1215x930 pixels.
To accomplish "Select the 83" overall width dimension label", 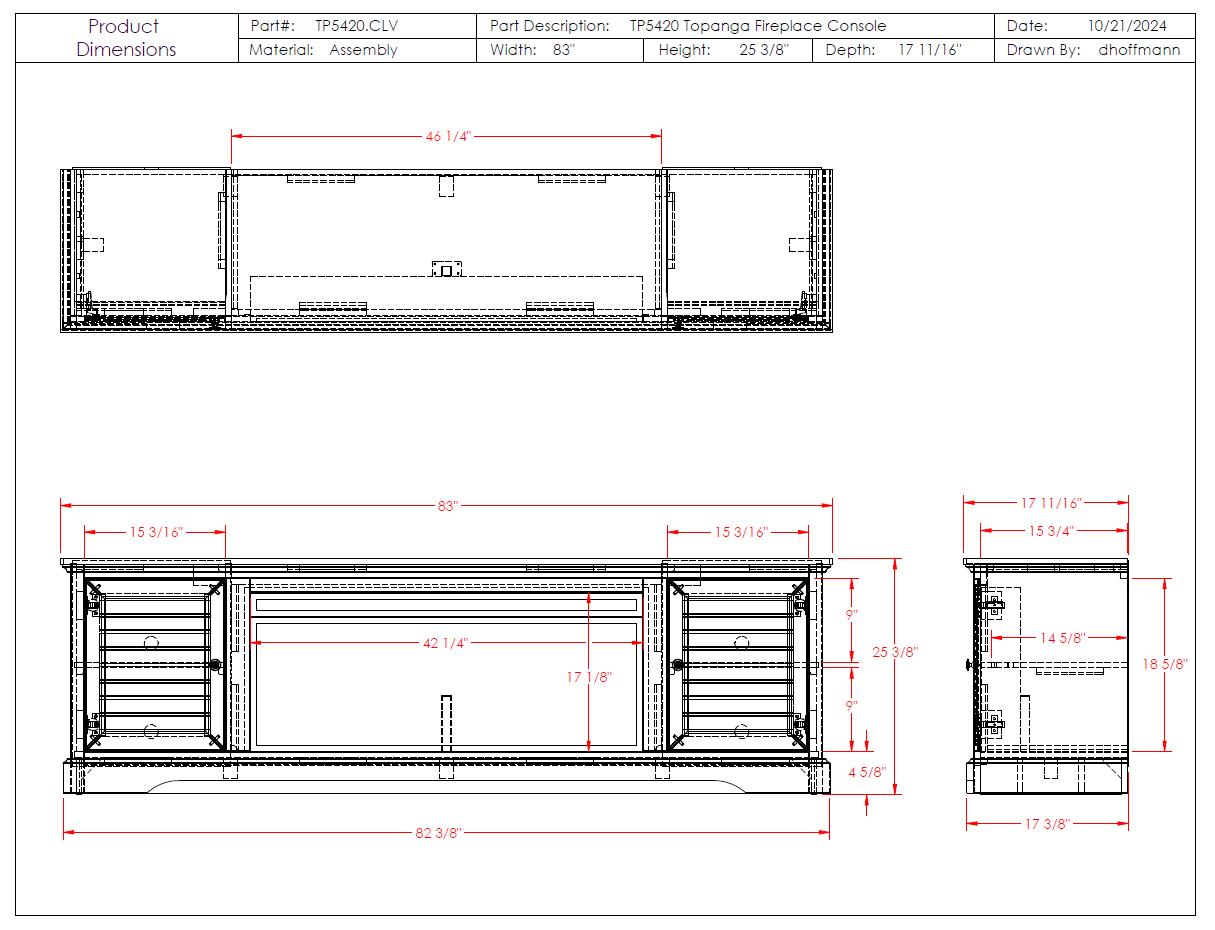I will pos(447,506).
